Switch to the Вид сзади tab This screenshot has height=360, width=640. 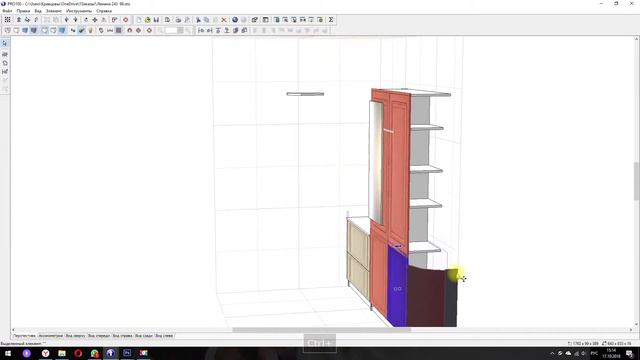tap(144, 336)
